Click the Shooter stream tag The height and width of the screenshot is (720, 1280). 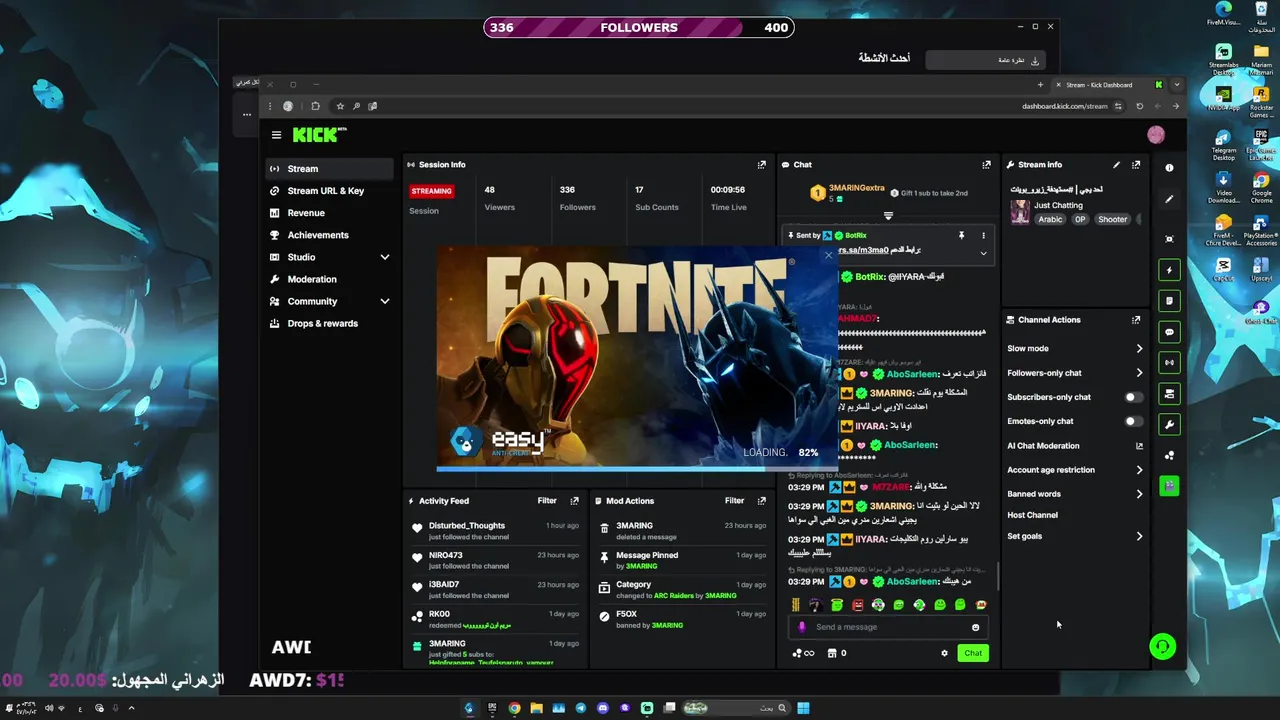(x=1113, y=219)
